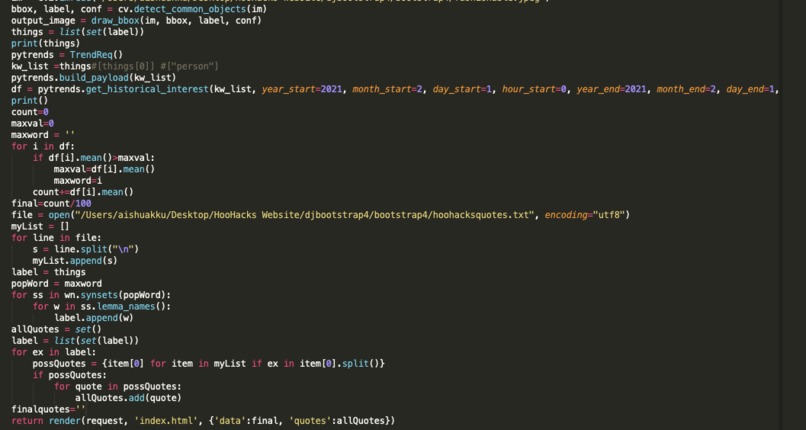Click the month_start=2 argument
The width and height of the screenshot is (806, 430).
tap(387, 89)
